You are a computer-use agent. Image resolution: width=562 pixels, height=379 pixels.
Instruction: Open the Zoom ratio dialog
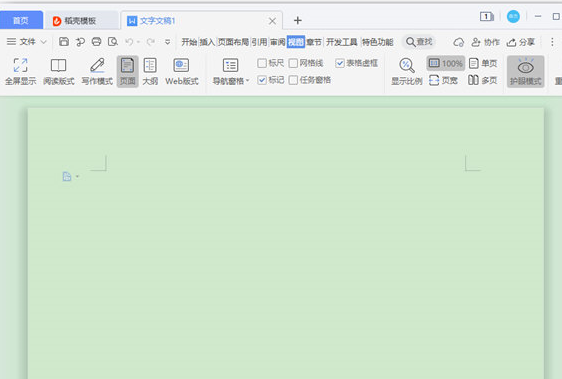click(x=406, y=72)
